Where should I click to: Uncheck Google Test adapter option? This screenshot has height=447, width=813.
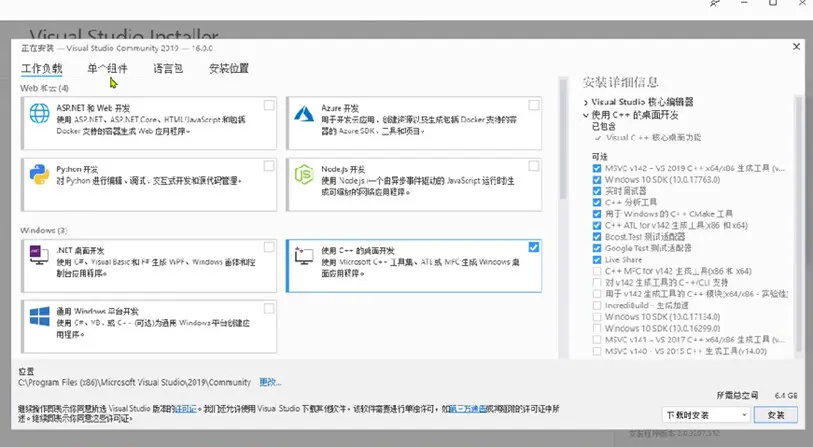click(x=597, y=248)
